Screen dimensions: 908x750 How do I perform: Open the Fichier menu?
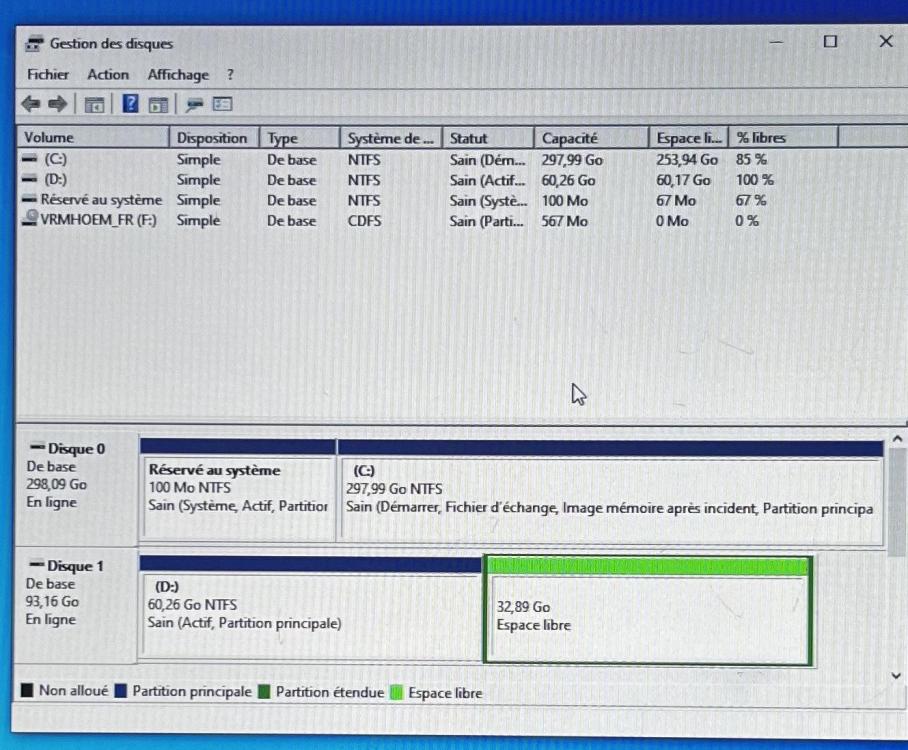point(48,75)
